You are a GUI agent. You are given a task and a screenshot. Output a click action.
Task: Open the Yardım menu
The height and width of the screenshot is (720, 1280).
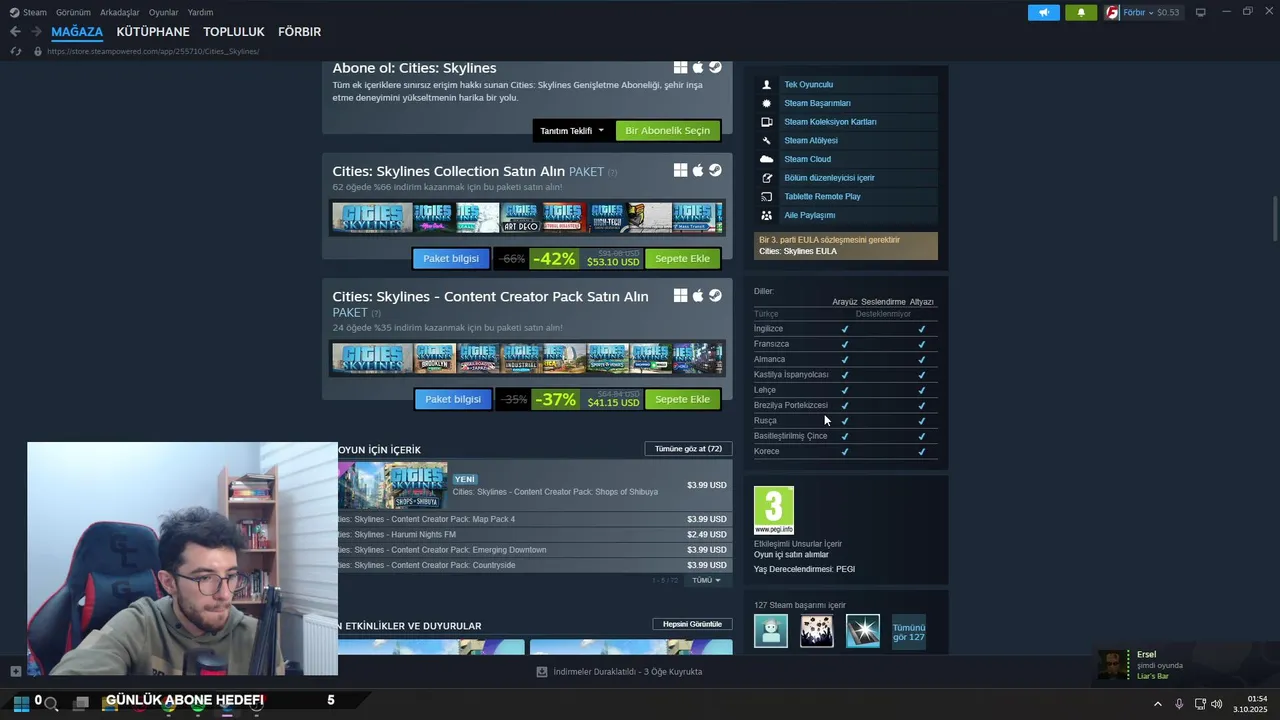(200, 12)
